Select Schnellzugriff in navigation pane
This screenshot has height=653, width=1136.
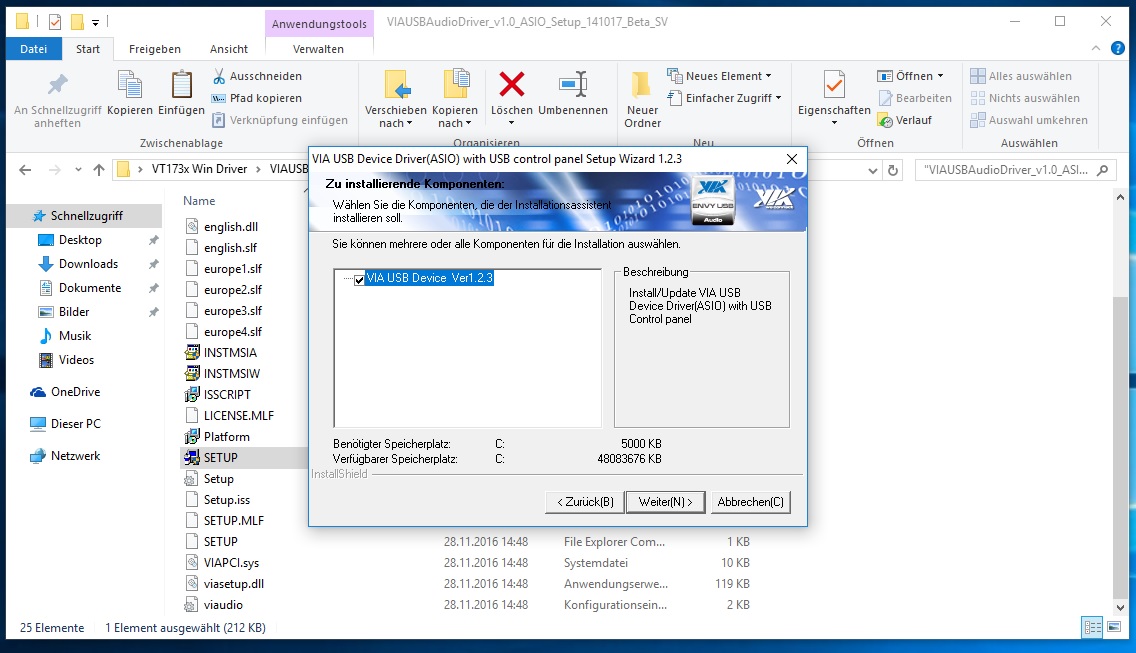coord(86,215)
